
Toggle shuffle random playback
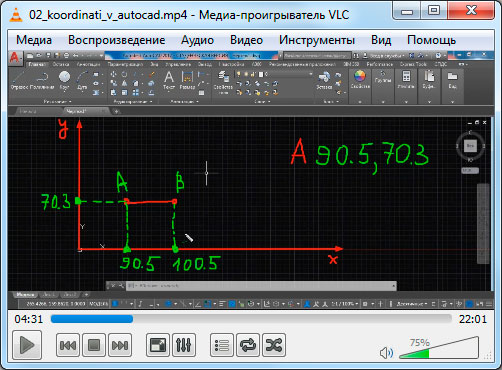coord(274,345)
